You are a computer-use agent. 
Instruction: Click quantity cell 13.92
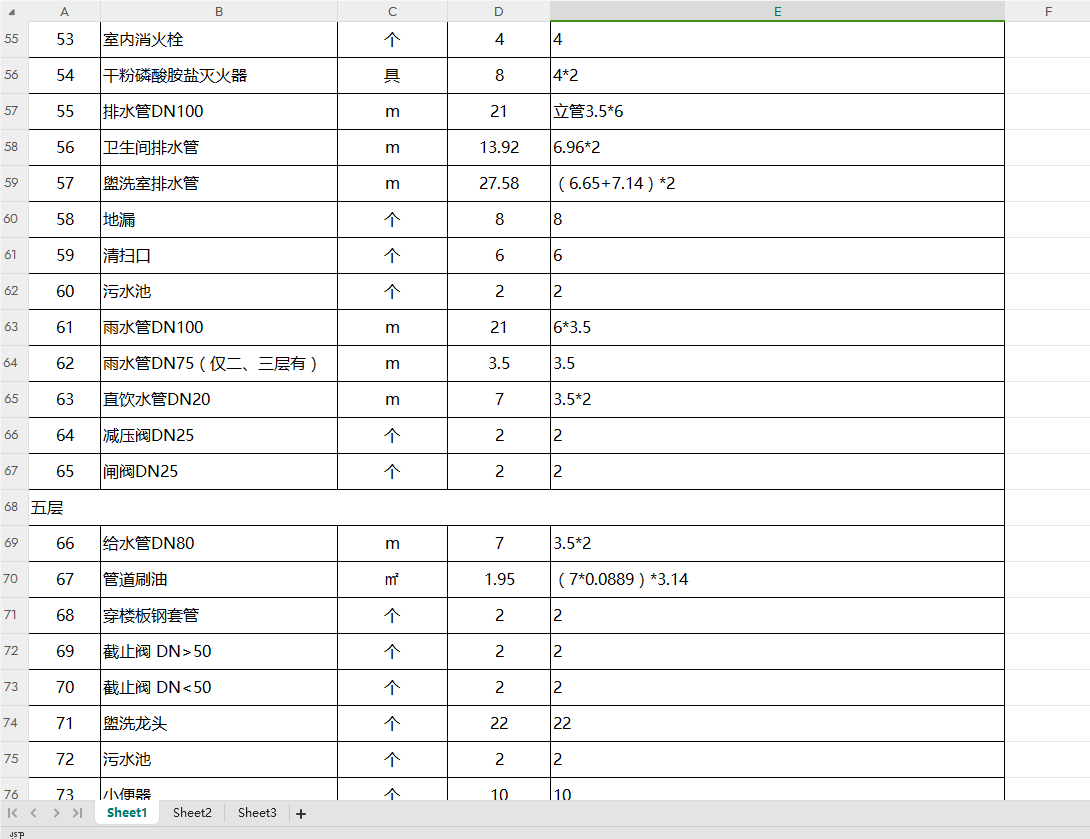pos(499,147)
